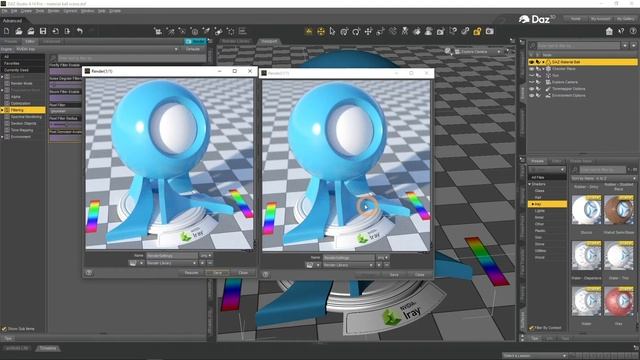
Task: Create a new scene with the New File icon
Action: pos(7,31)
